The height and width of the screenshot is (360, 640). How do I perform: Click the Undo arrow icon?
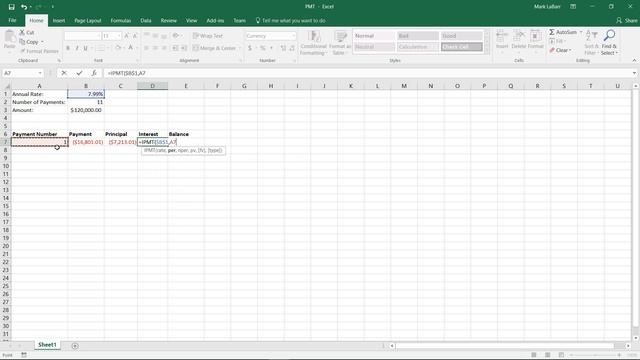tap(24, 7)
